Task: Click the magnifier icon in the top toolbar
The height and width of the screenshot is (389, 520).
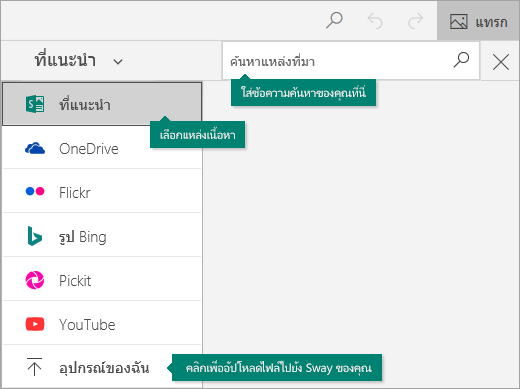Action: click(x=334, y=20)
